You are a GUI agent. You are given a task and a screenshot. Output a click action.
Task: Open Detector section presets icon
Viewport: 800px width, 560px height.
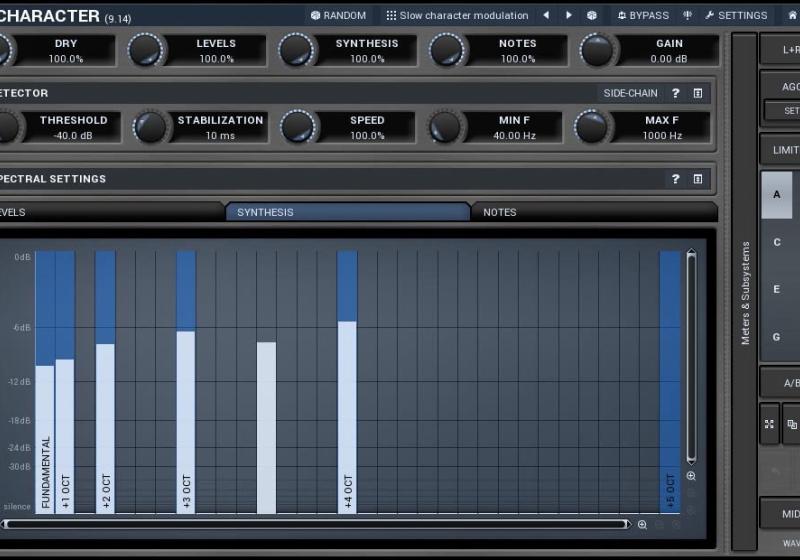698,93
